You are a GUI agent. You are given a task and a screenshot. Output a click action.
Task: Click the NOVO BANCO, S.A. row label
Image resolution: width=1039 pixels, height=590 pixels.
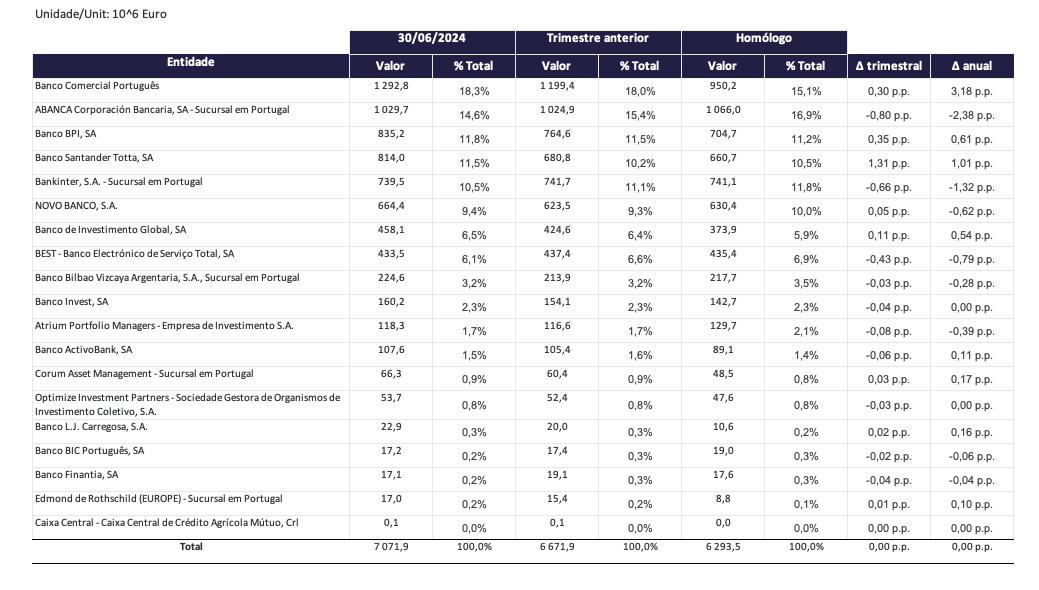(76, 206)
